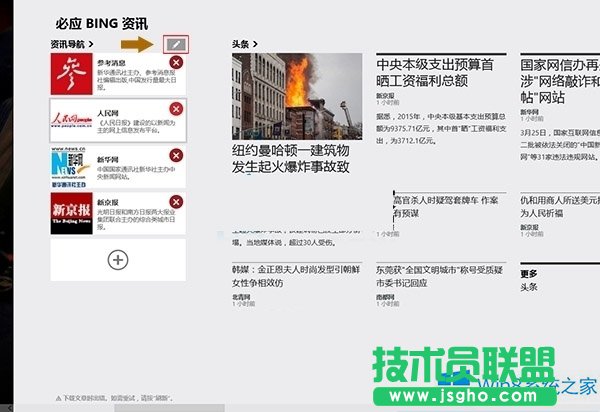Open headline 国家网信办 网络敲诈 article

click(x=560, y=81)
